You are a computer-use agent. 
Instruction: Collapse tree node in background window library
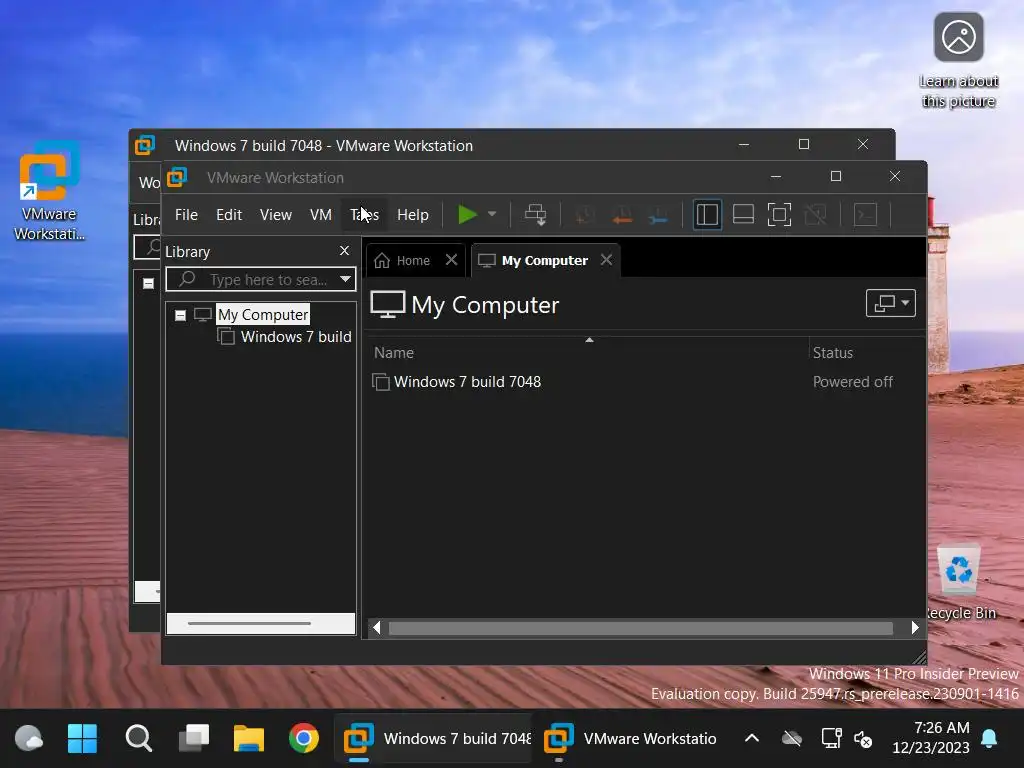tap(148, 283)
